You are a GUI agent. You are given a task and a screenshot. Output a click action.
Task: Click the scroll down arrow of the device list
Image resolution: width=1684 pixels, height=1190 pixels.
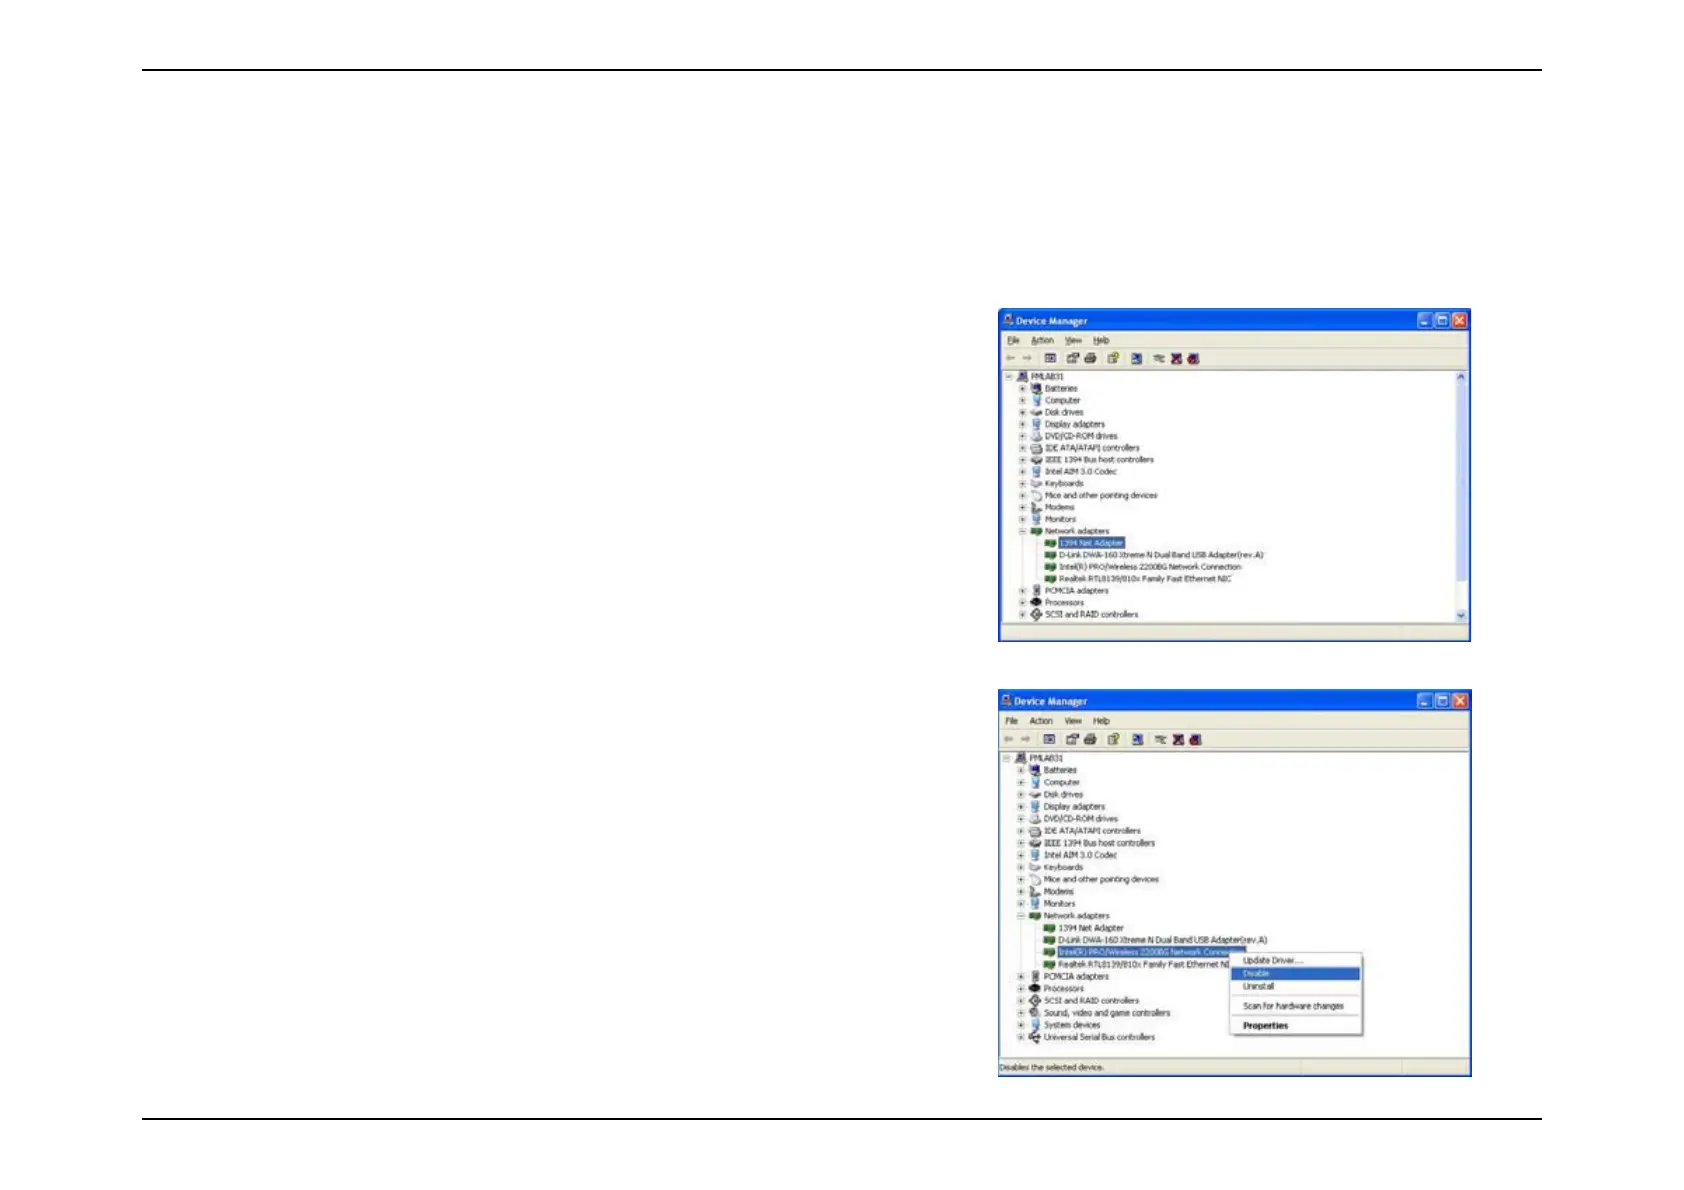point(1461,615)
